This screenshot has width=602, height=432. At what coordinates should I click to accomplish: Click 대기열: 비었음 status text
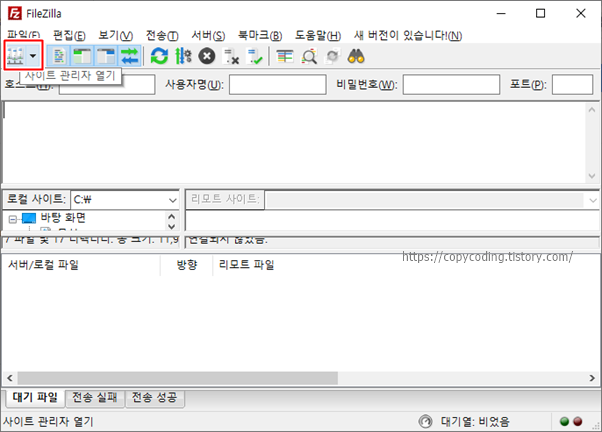475,422
